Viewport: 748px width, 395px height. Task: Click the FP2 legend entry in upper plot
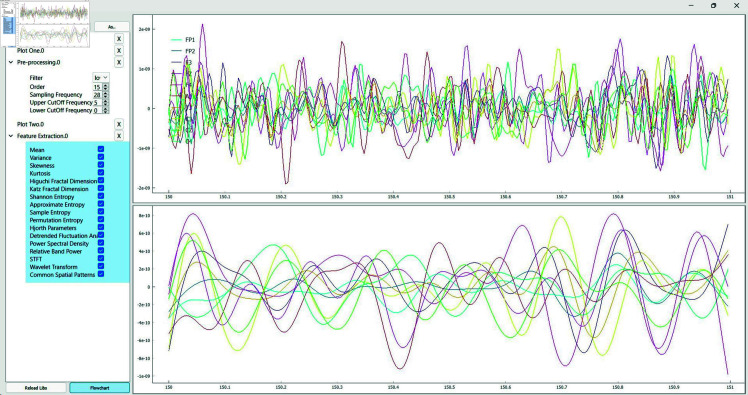(183, 51)
